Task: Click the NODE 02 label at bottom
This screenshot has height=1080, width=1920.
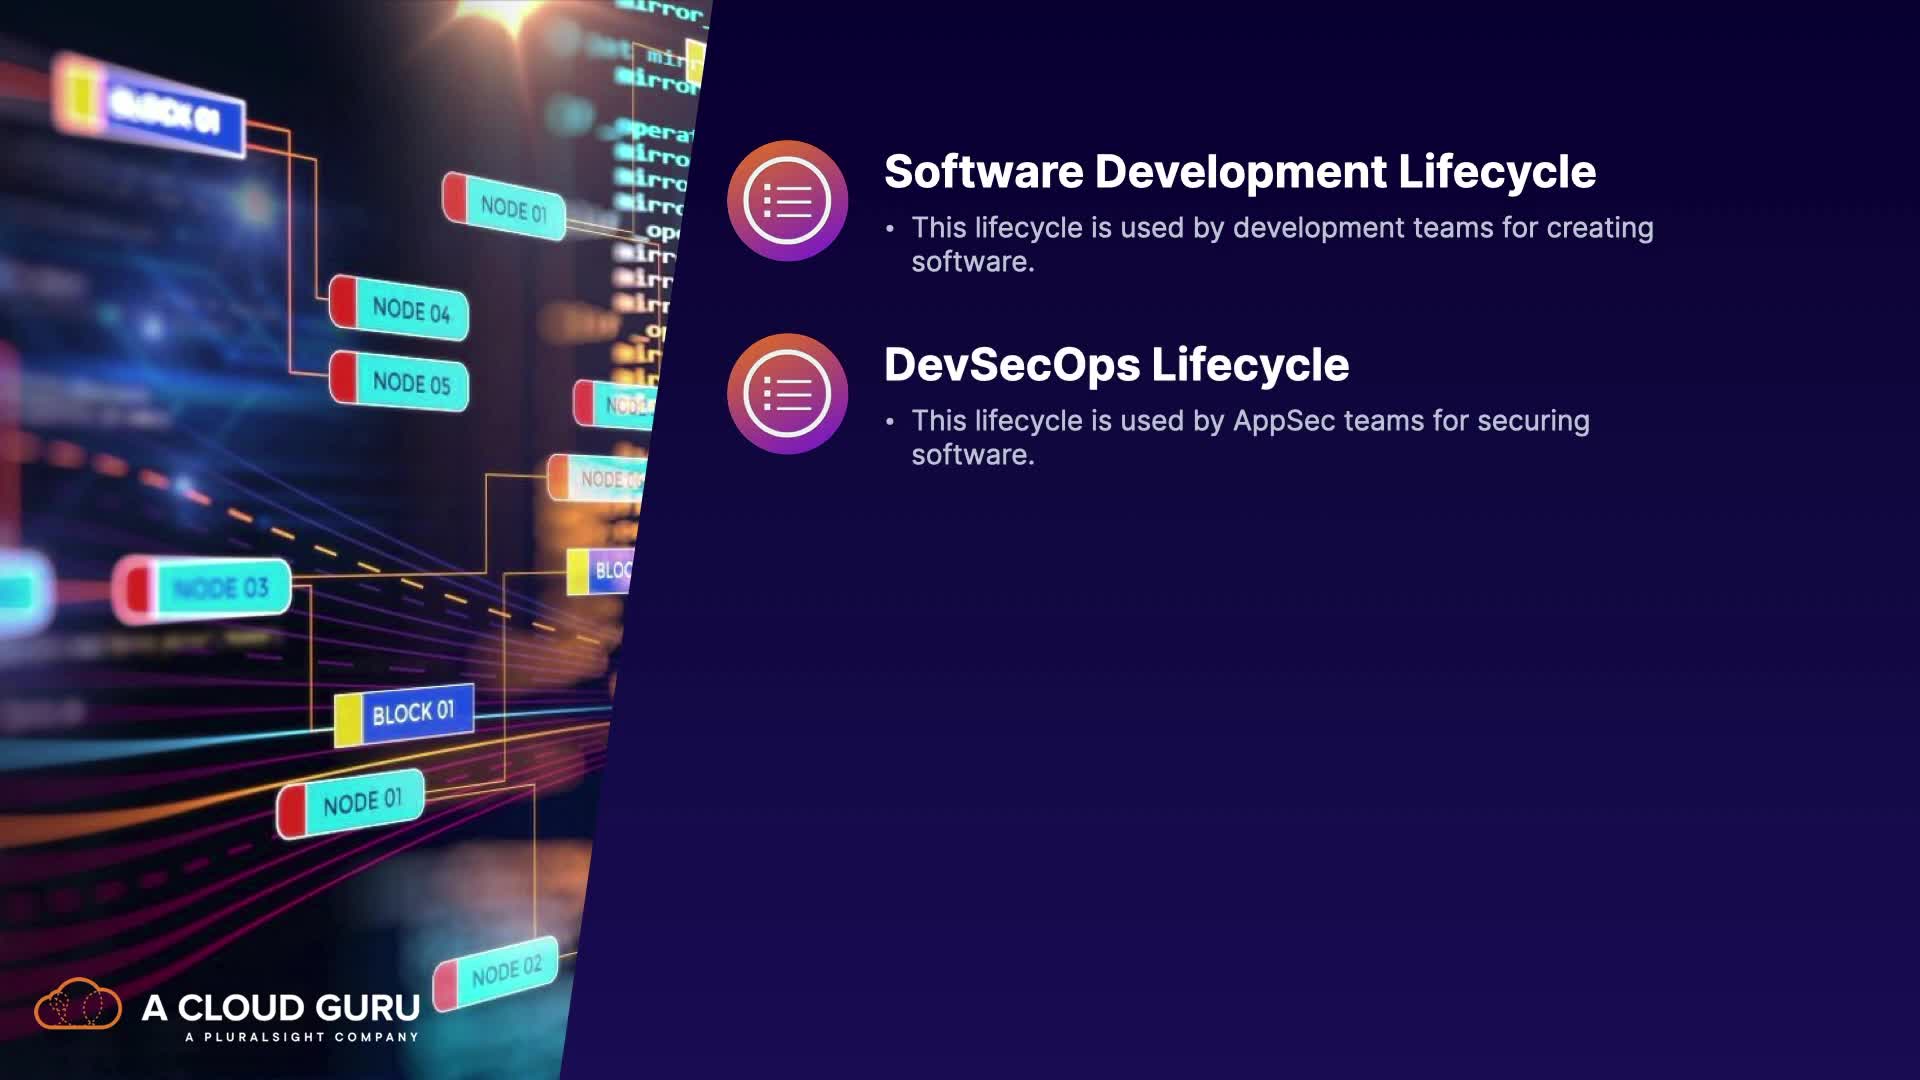Action: [x=497, y=971]
